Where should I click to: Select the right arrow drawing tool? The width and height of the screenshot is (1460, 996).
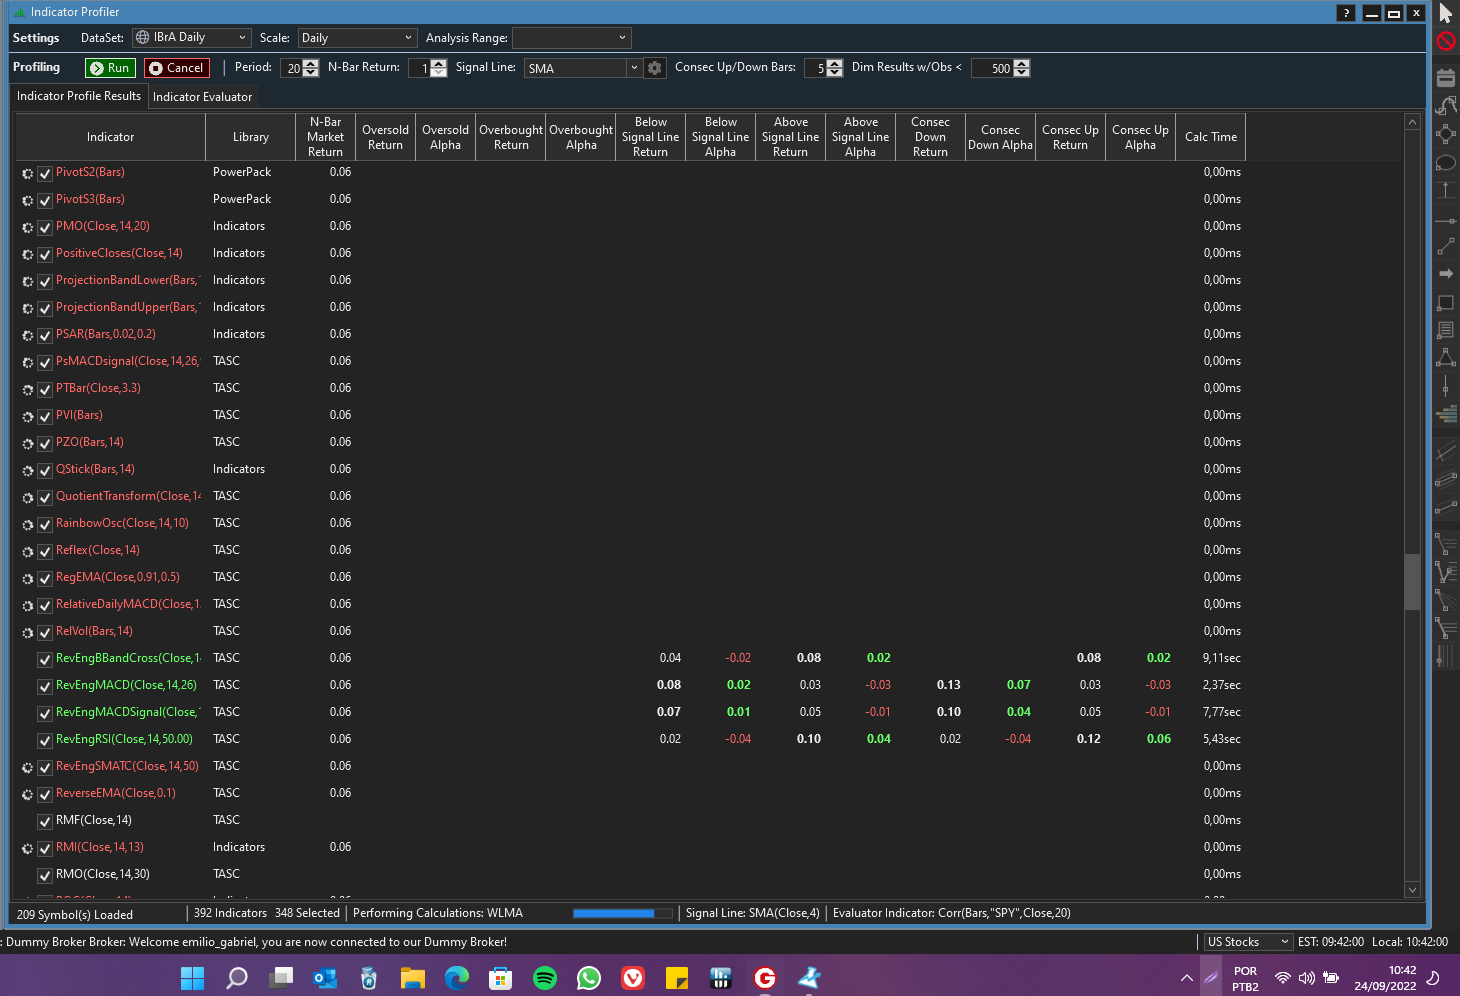point(1446,273)
